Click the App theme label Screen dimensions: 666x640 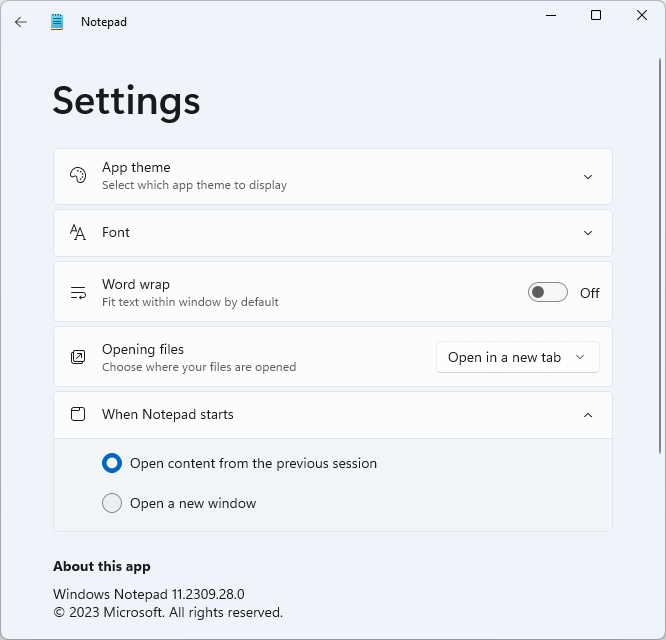click(x=136, y=167)
